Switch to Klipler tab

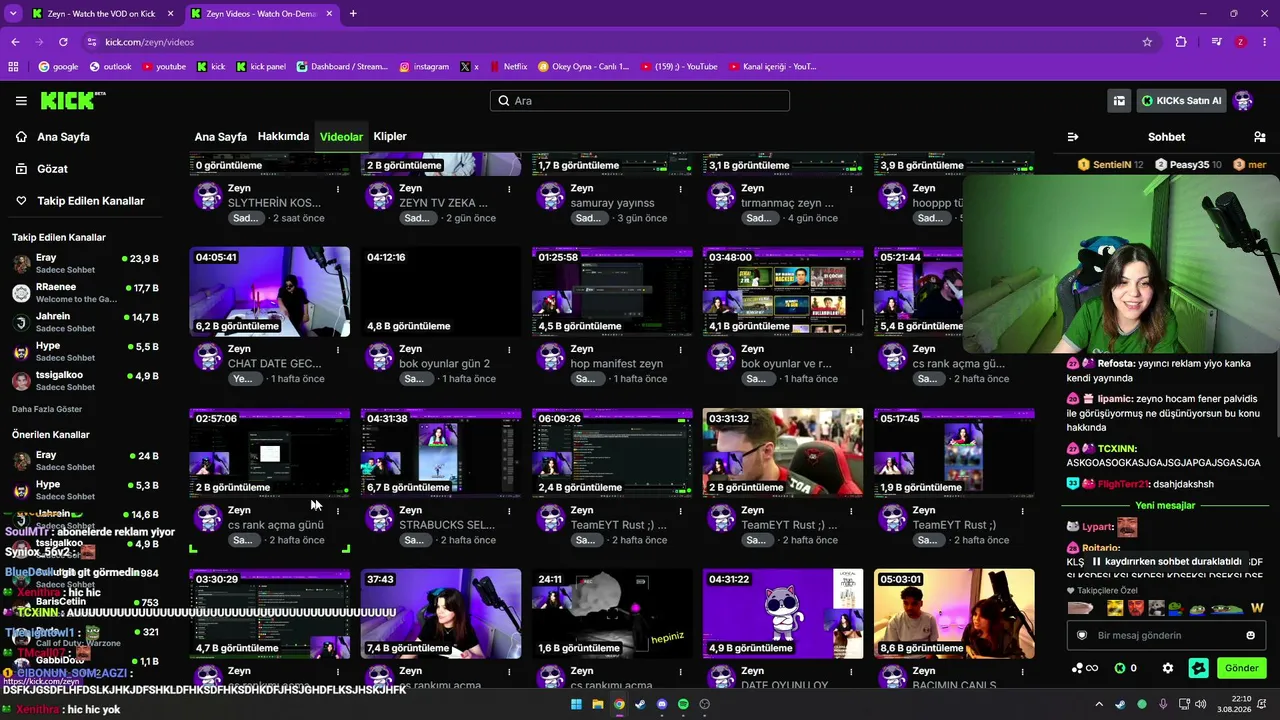[x=390, y=136]
